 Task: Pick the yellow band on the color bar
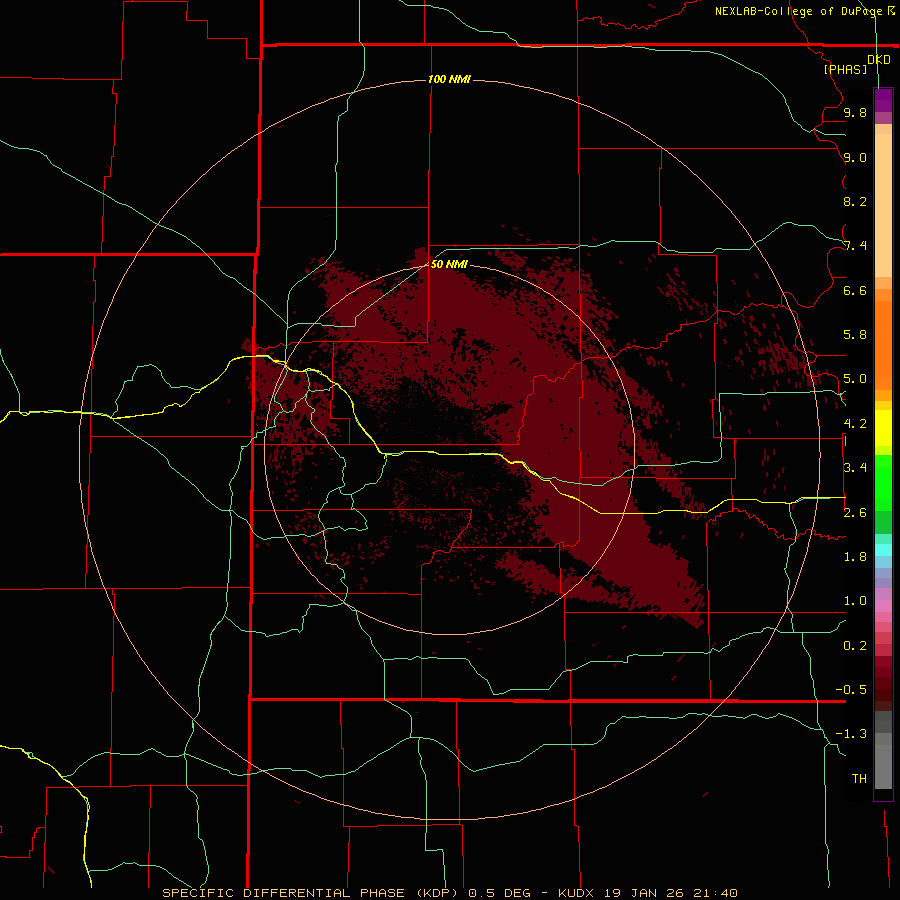[x=883, y=428]
